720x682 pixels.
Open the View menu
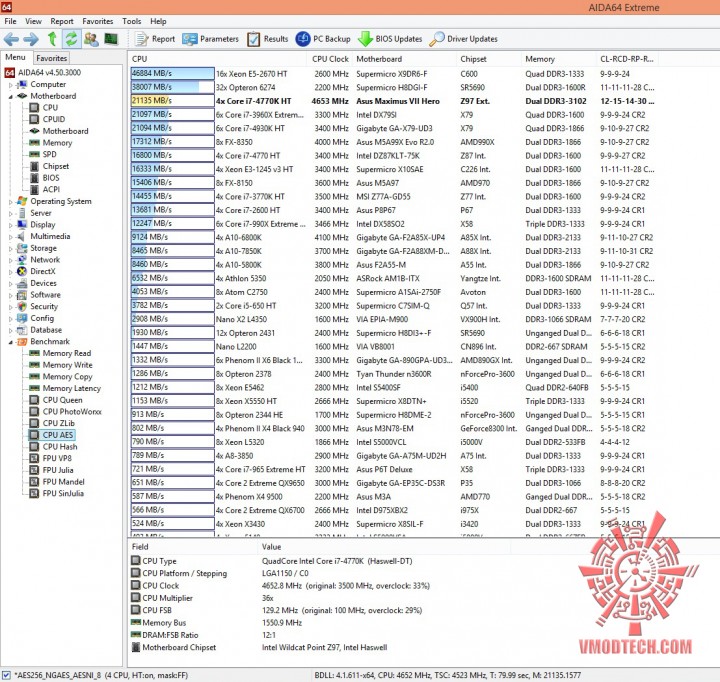(x=33, y=21)
